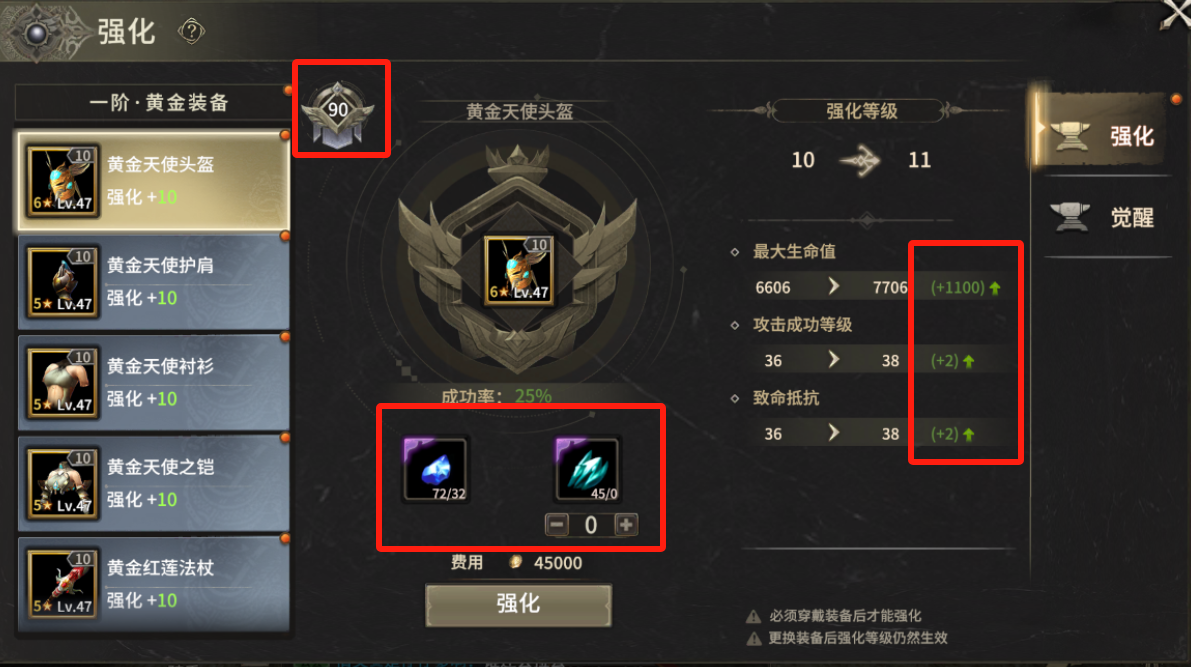Click the gold coin cost icon
Viewport: 1191px width, 667px height.
(x=515, y=562)
